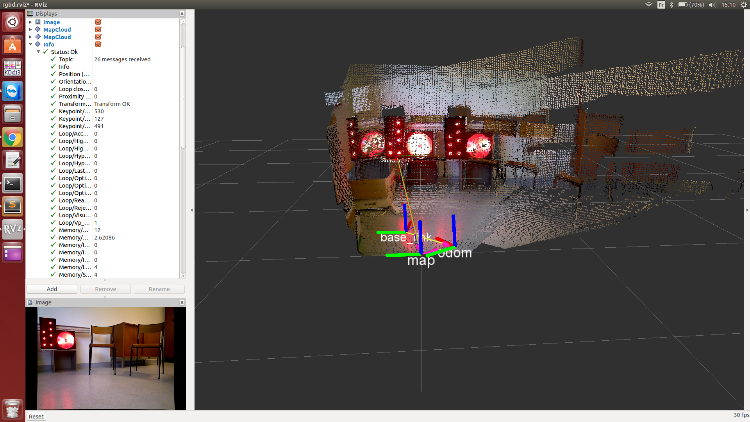
Task: Open the Trash in the launcher
Action: (12, 406)
